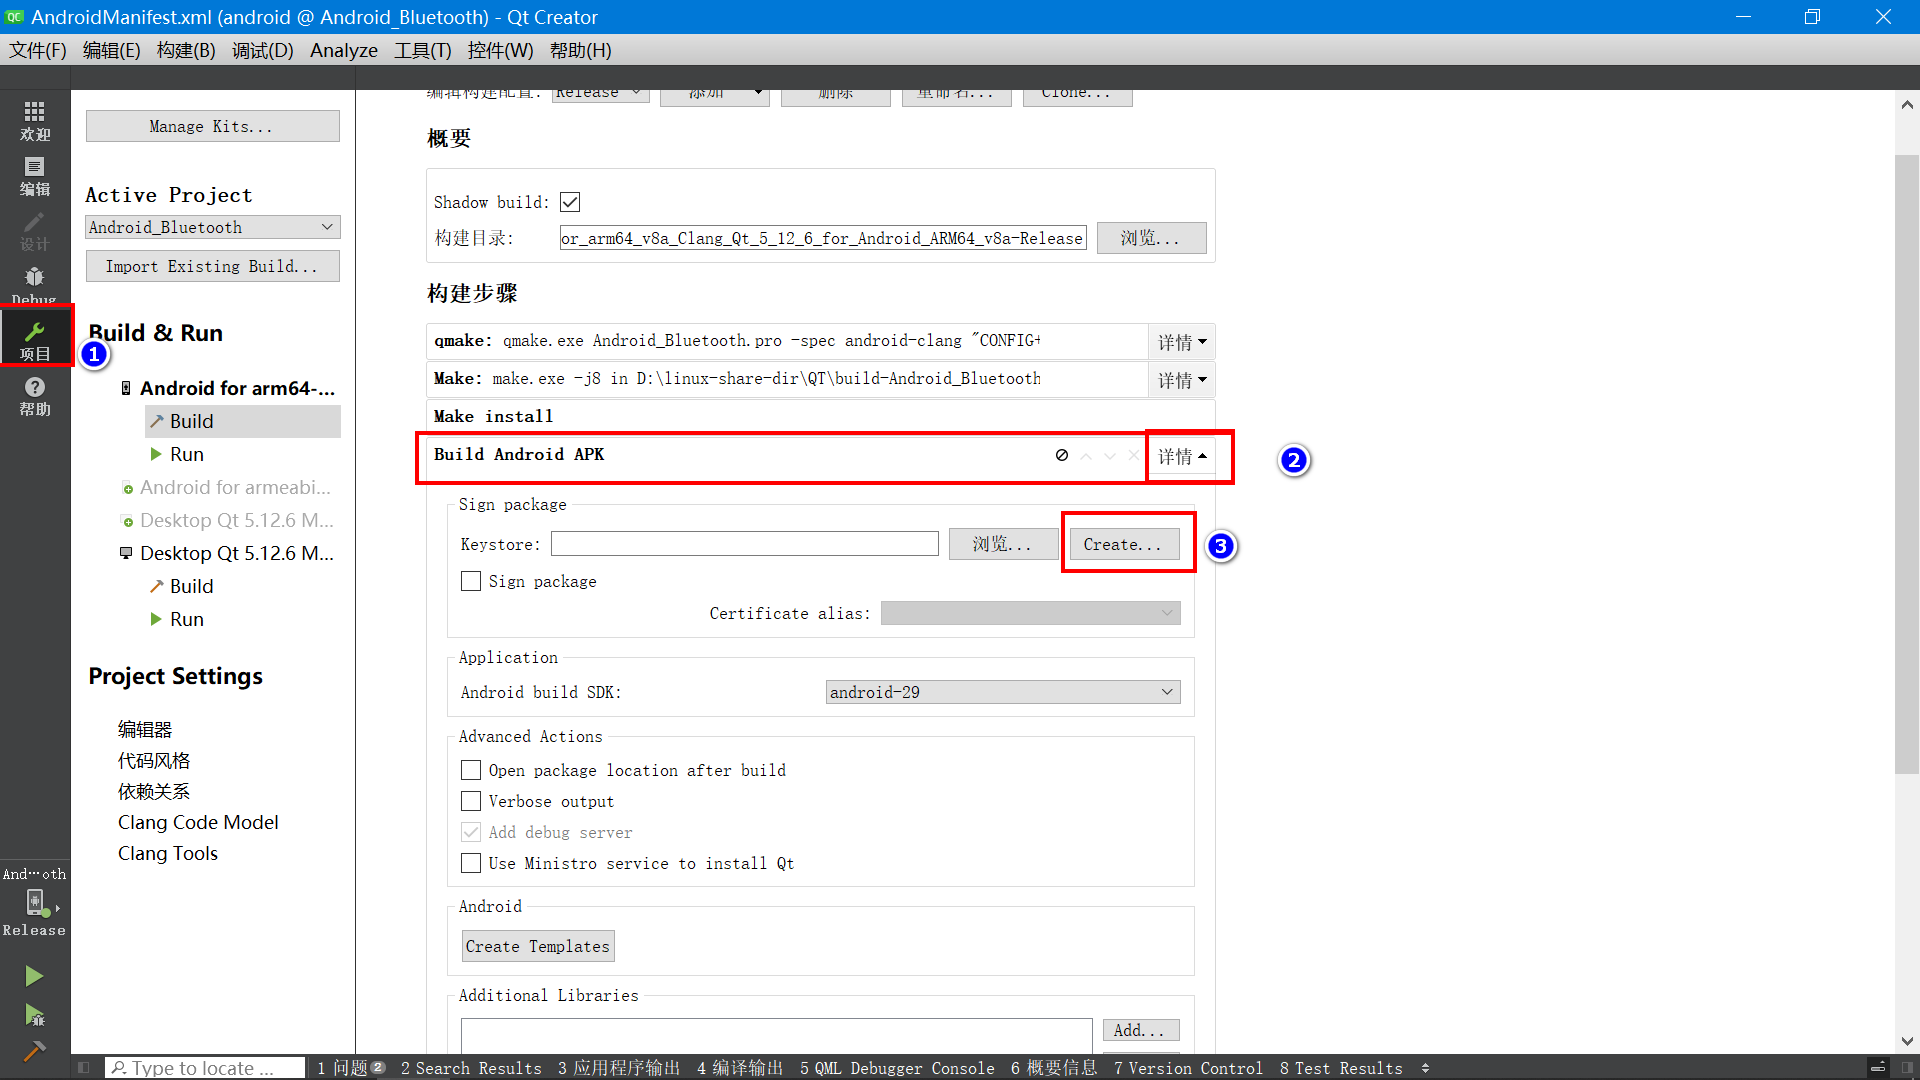Disable the Build Android APK step
This screenshot has width=1920, height=1080.
1062,455
